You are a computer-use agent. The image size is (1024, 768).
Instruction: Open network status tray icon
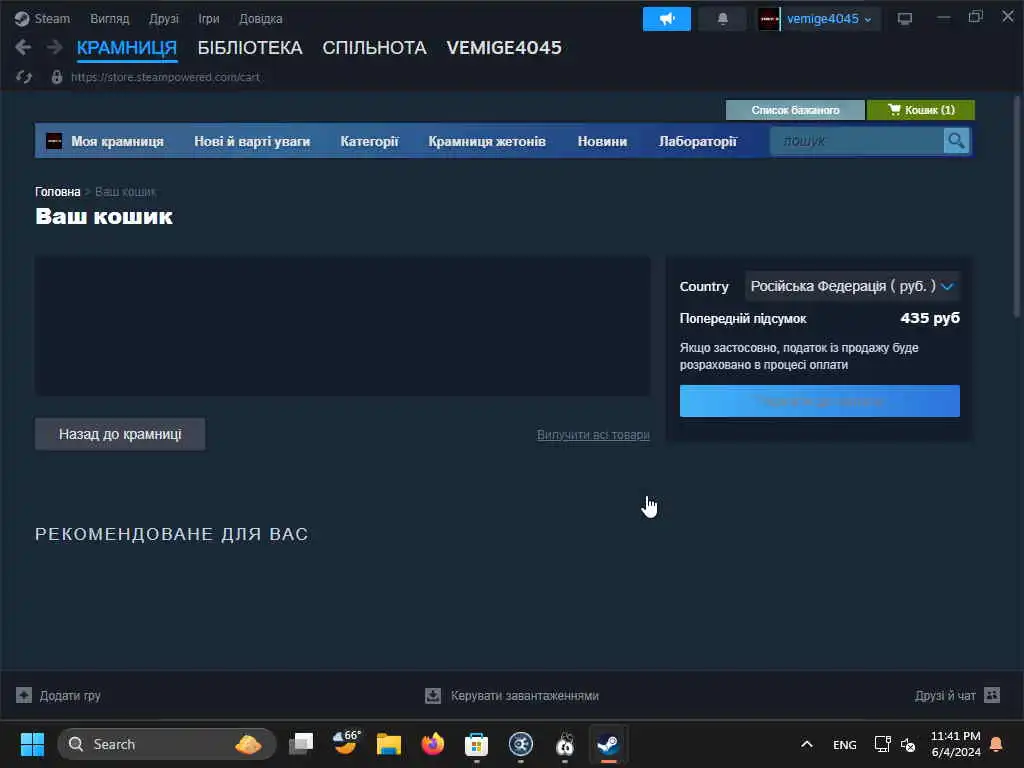click(882, 744)
